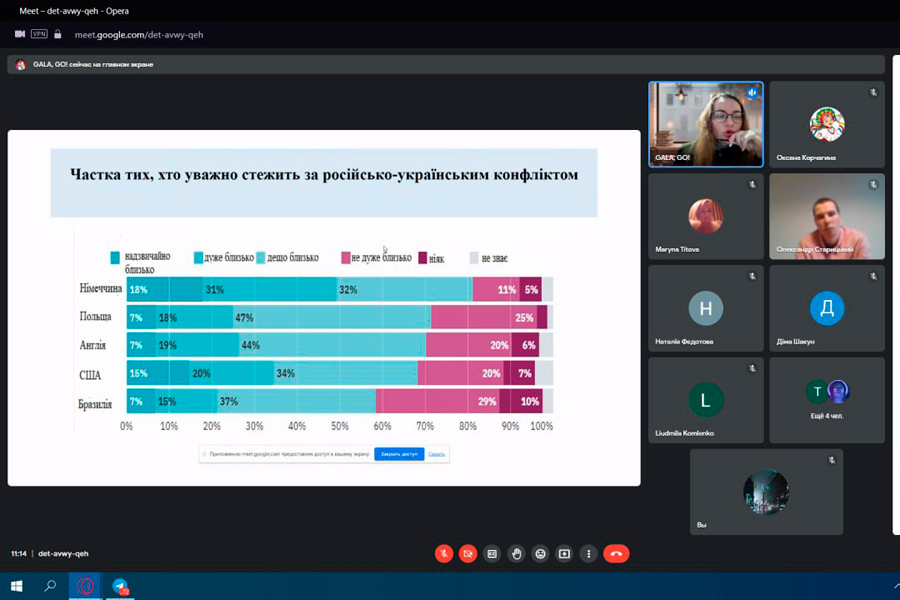The height and width of the screenshot is (600, 900).
Task: Click muted mic icon on Liudmila Komlenko tile
Action: [x=752, y=368]
